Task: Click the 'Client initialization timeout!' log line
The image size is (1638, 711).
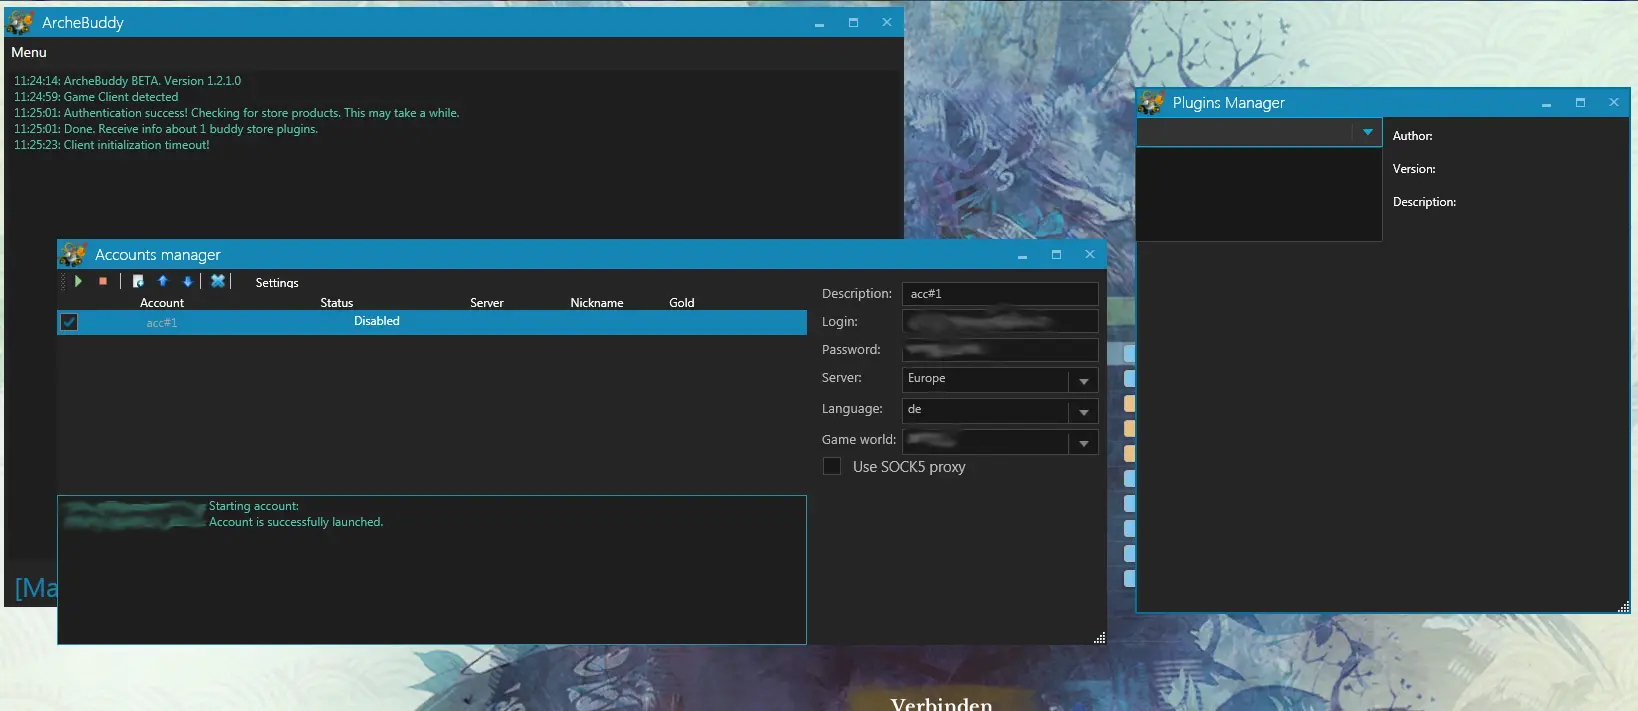Action: point(112,145)
